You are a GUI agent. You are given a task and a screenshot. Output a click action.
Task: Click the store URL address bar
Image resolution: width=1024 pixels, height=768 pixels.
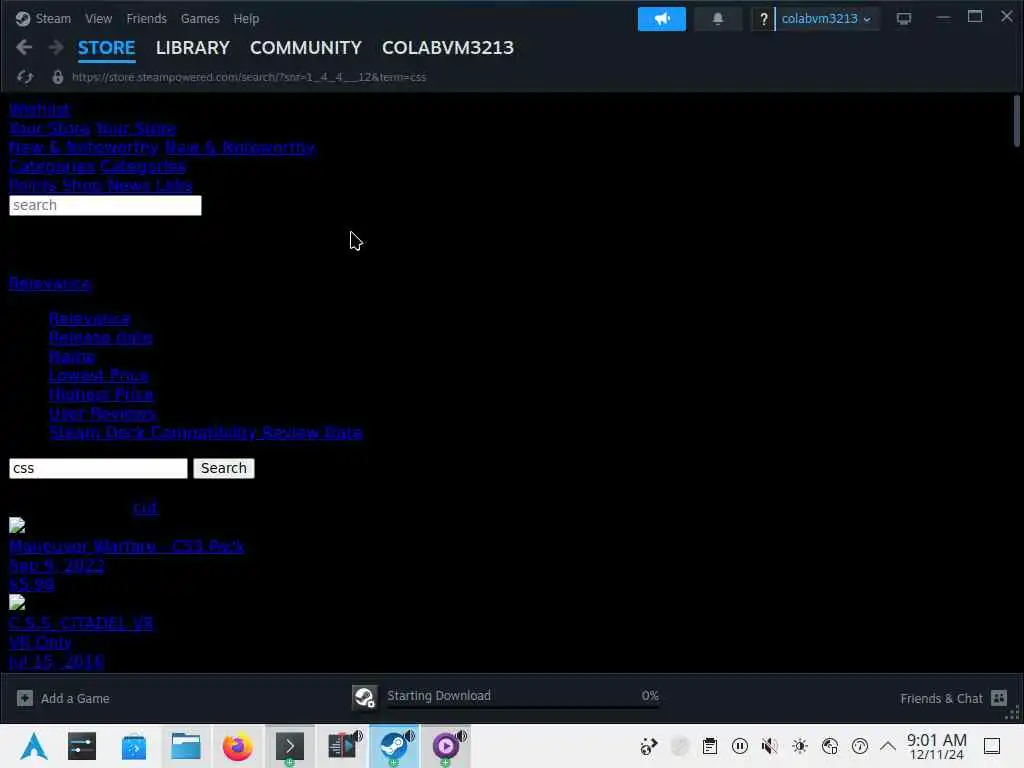pos(249,77)
